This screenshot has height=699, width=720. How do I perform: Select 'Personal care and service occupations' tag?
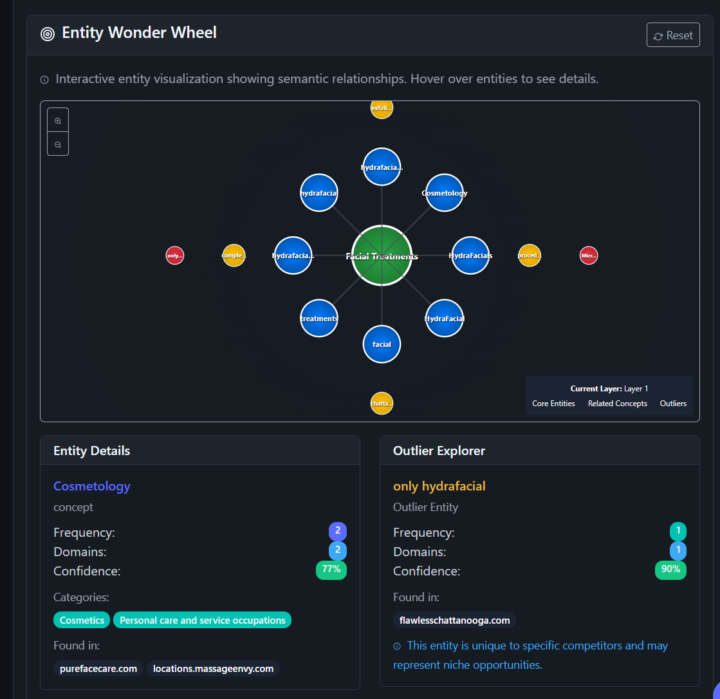[202, 620]
